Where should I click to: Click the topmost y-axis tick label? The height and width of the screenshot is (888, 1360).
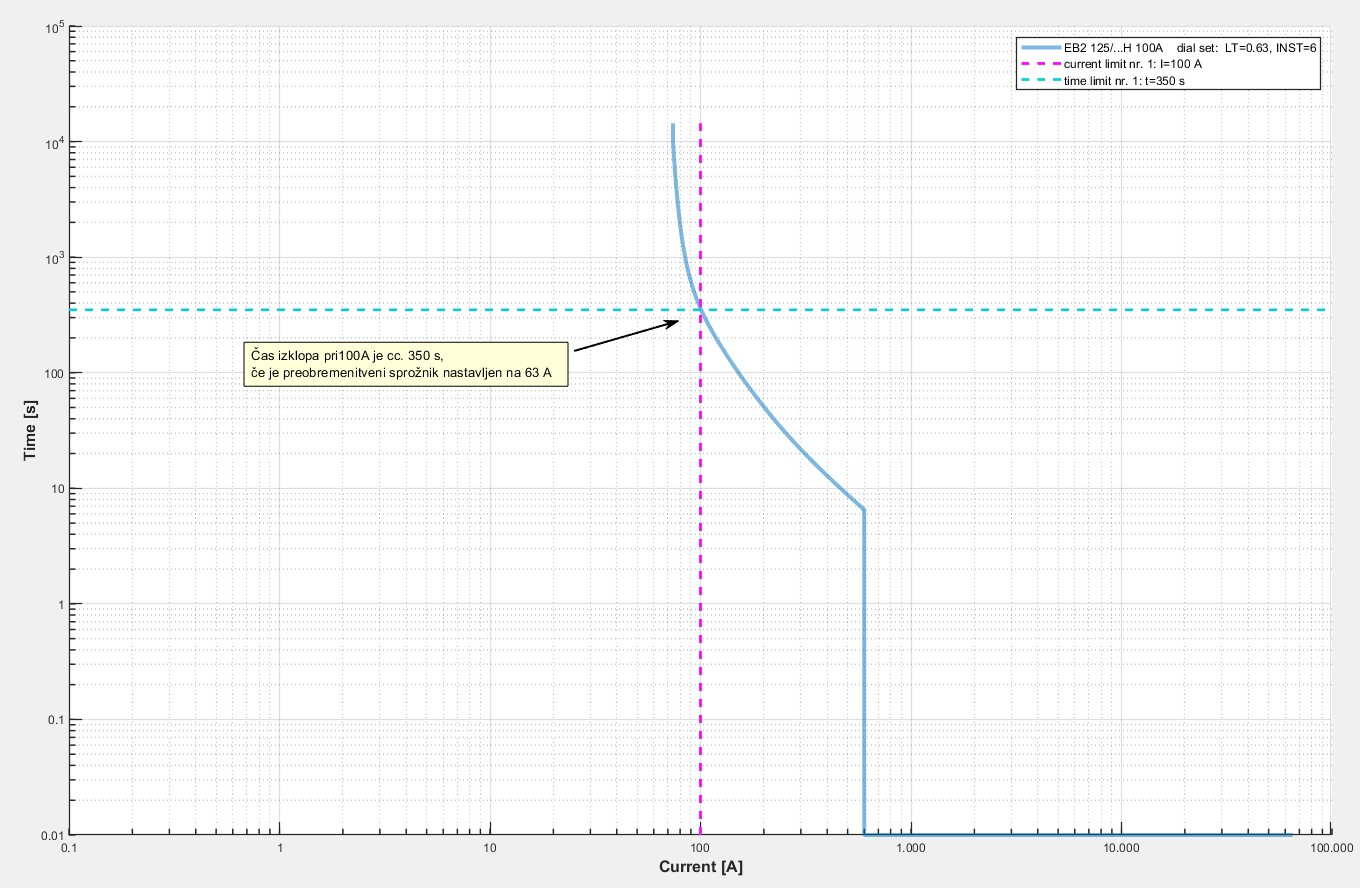[x=54, y=27]
